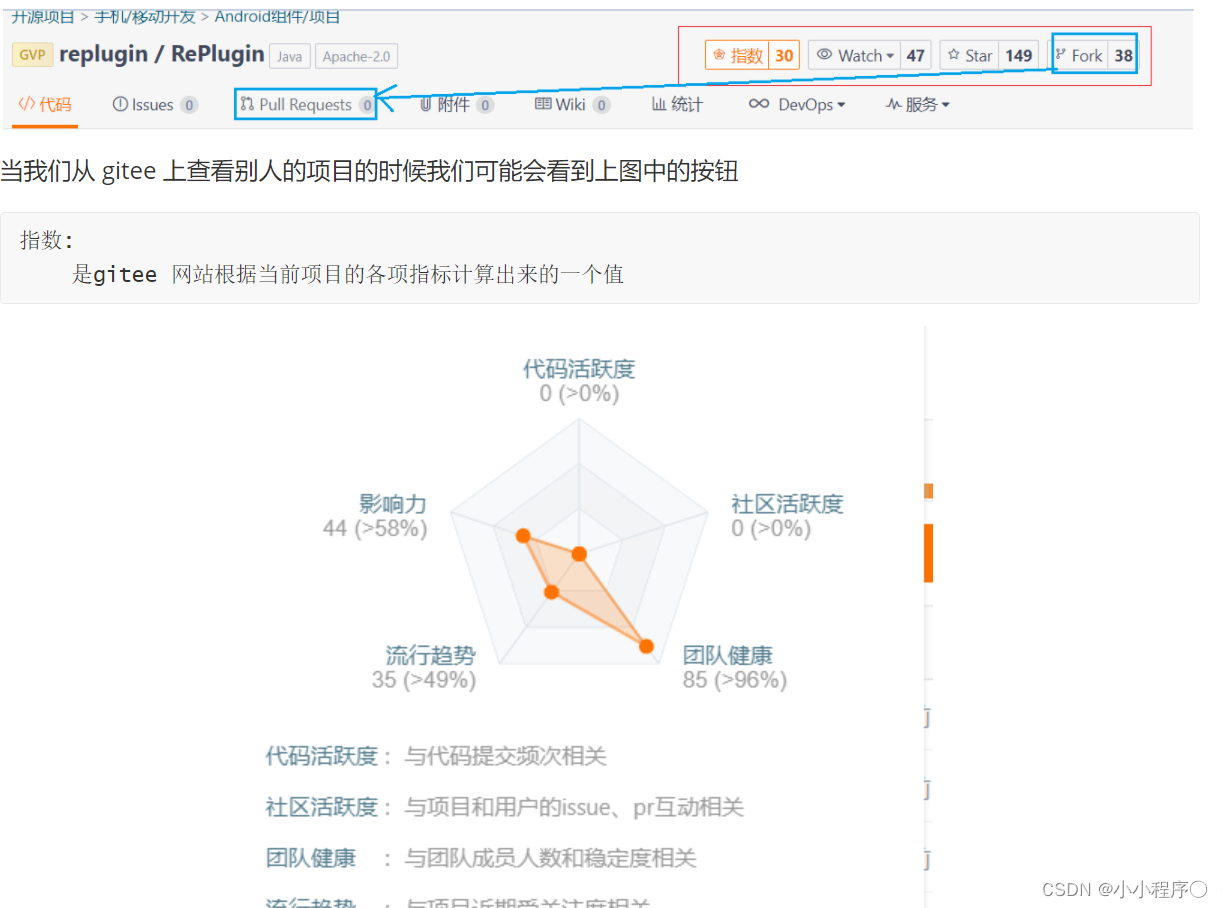Click the Wiki count badge 0
The width and height of the screenshot is (1223, 908).
tap(601, 105)
